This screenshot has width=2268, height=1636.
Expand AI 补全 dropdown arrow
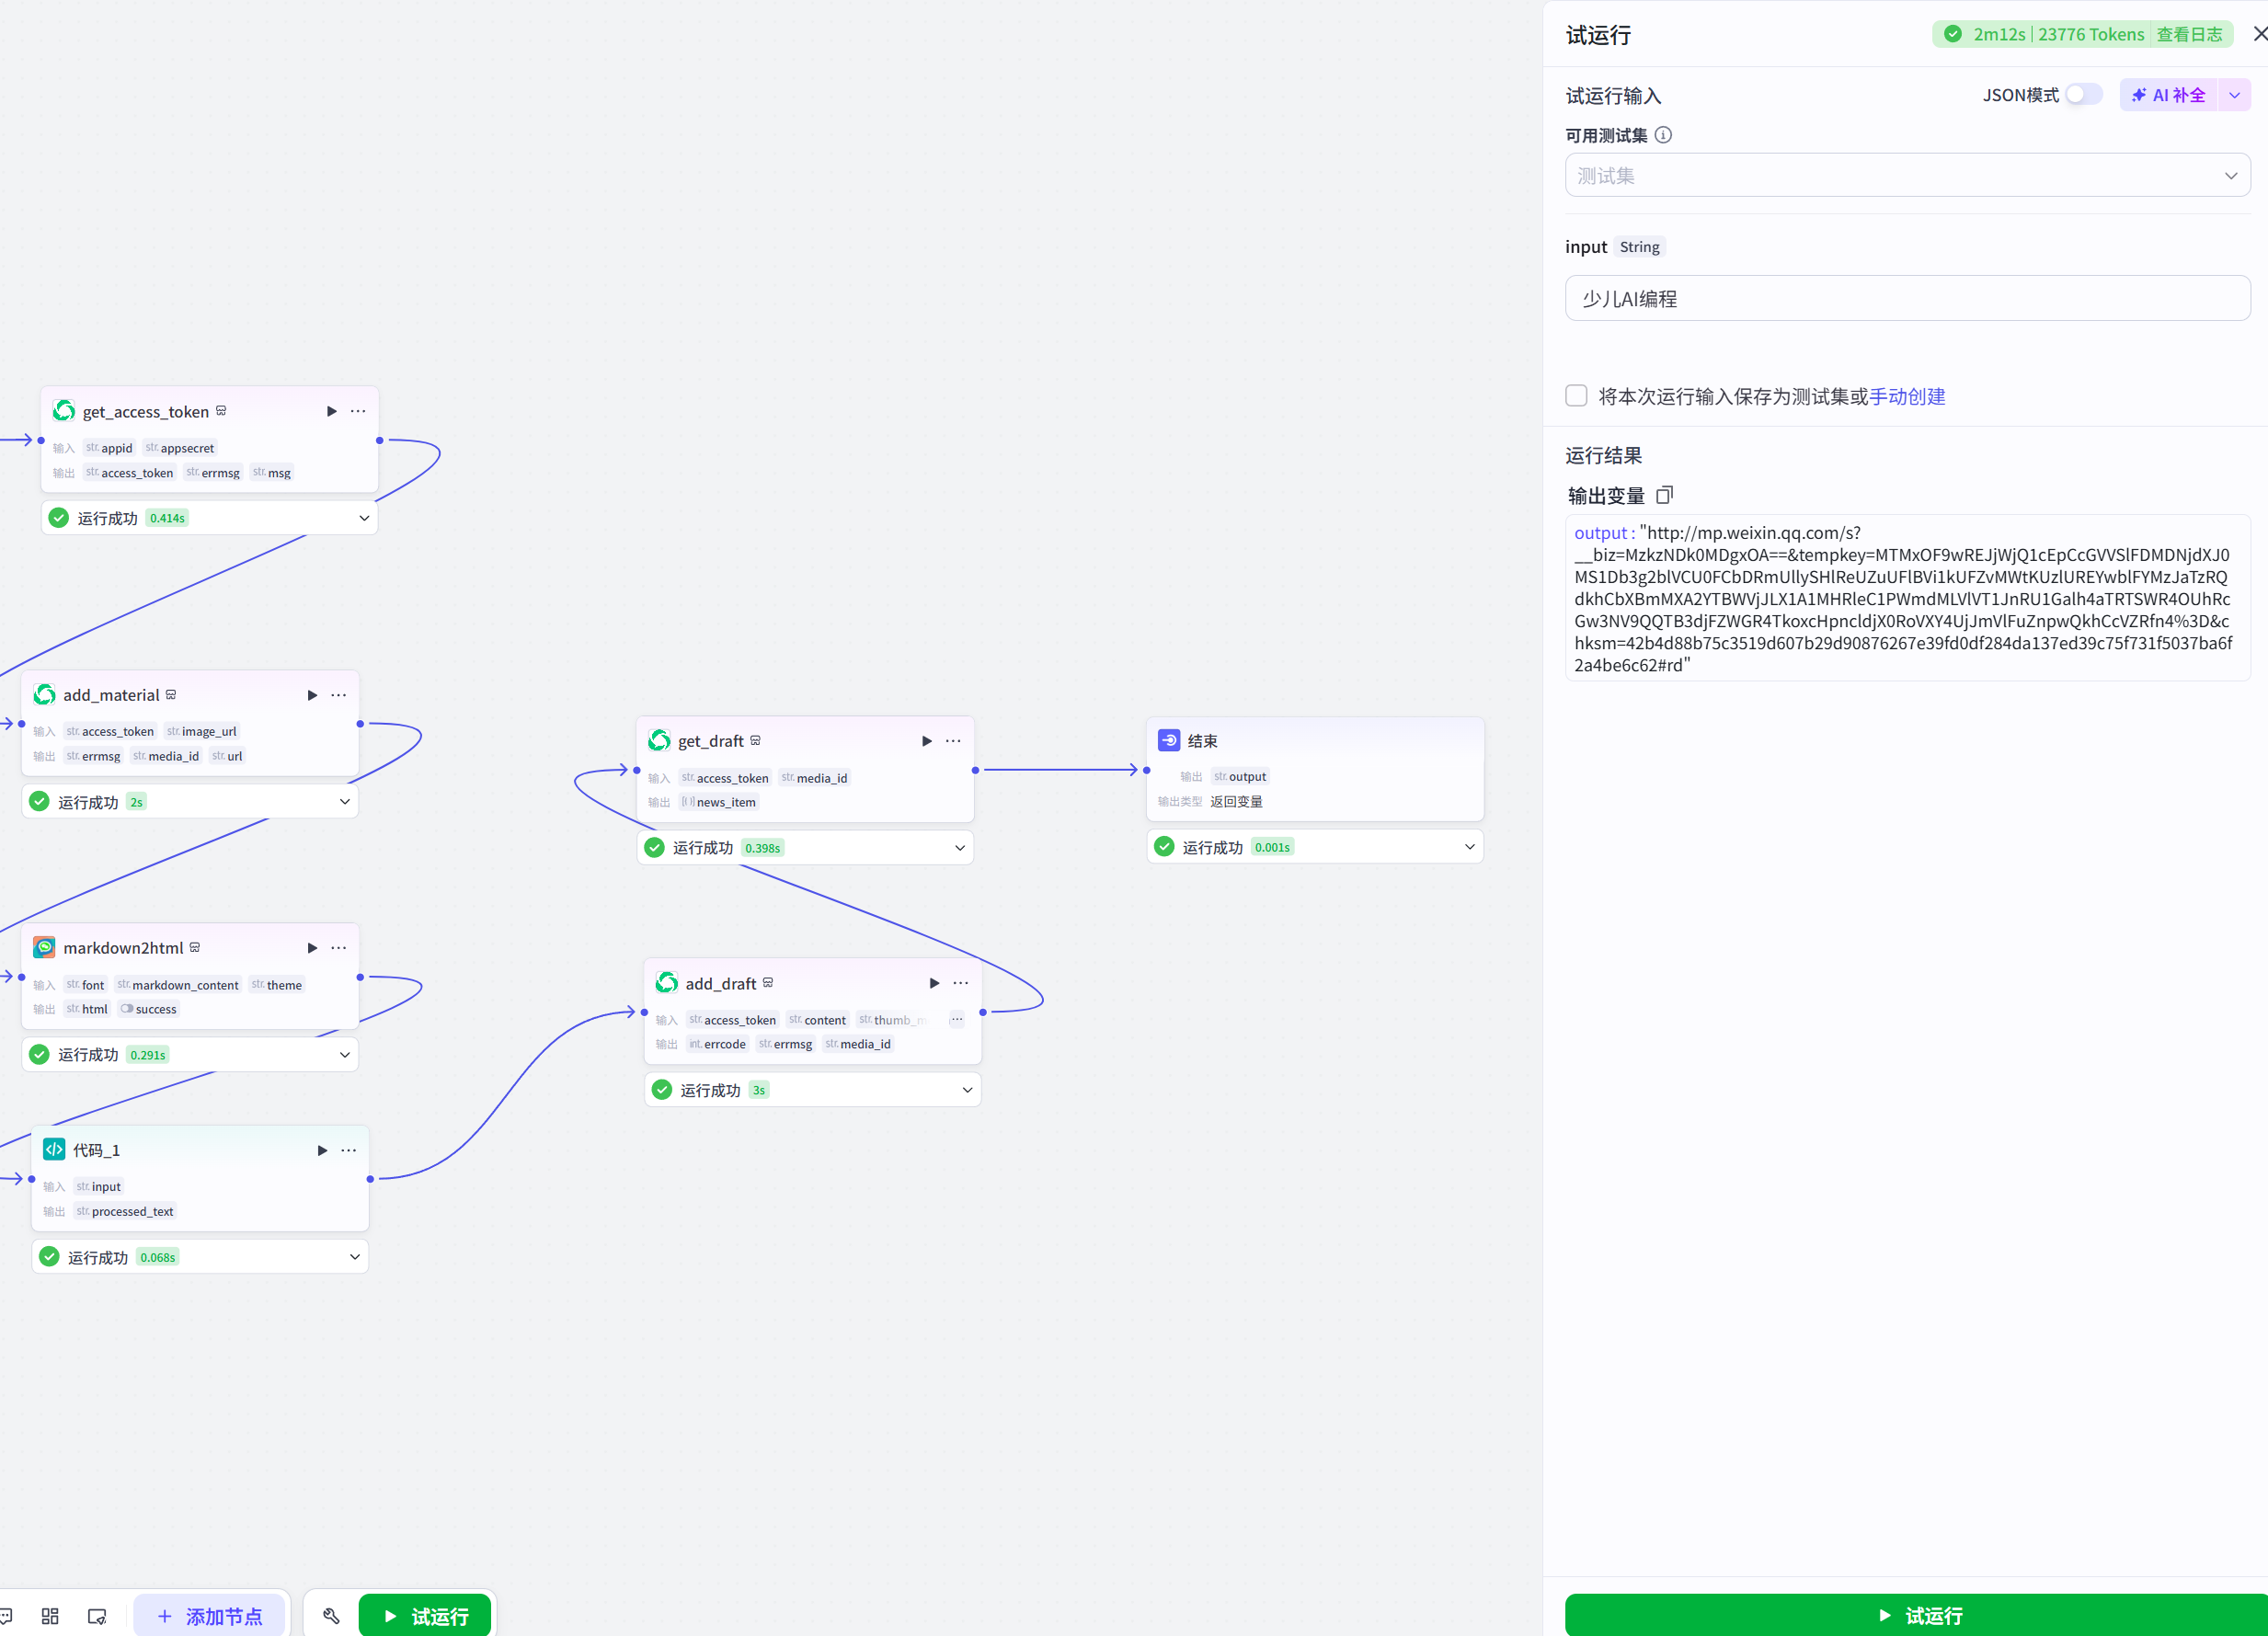[2234, 95]
